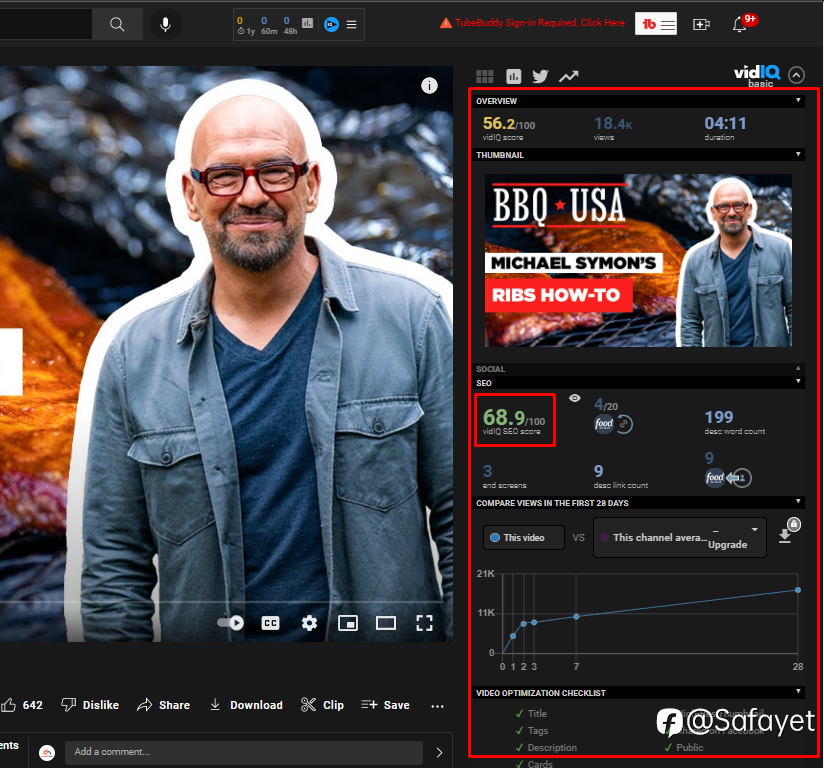Collapse the SEO section
This screenshot has height=768, width=824.
point(798,381)
